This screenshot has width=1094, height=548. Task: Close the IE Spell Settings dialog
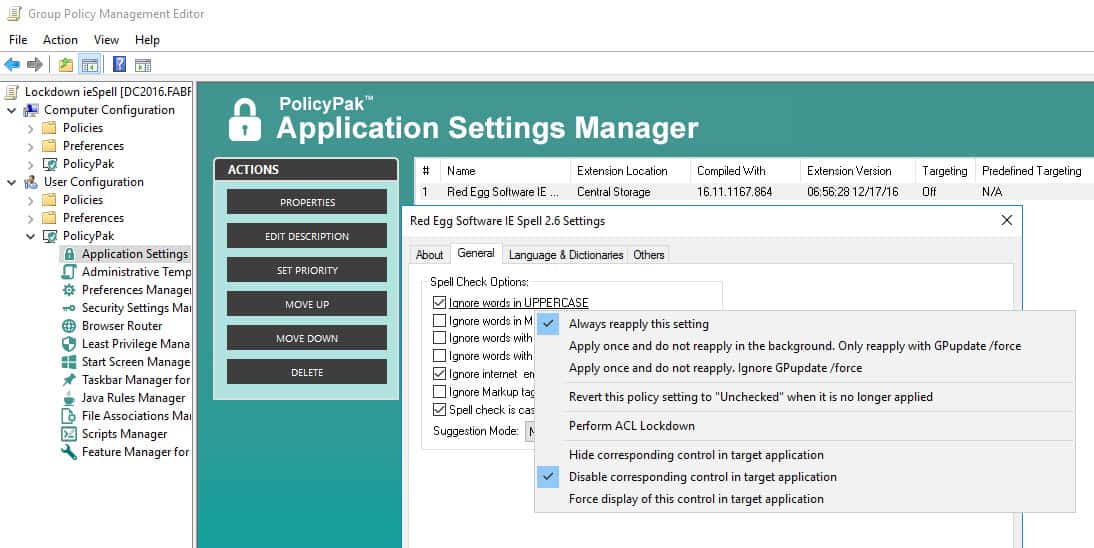1007,221
